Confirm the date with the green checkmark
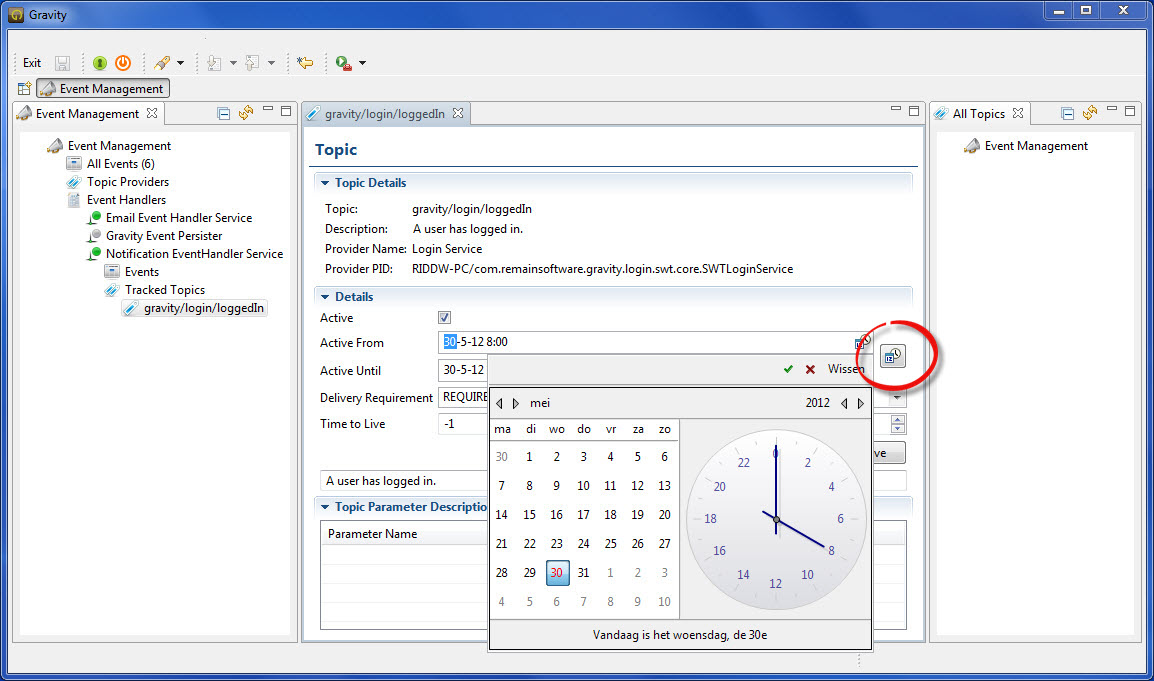This screenshot has width=1154, height=681. pyautogui.click(x=788, y=369)
